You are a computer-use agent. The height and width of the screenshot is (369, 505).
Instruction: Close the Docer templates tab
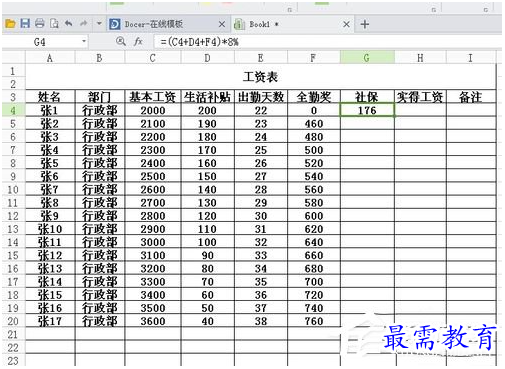222,24
